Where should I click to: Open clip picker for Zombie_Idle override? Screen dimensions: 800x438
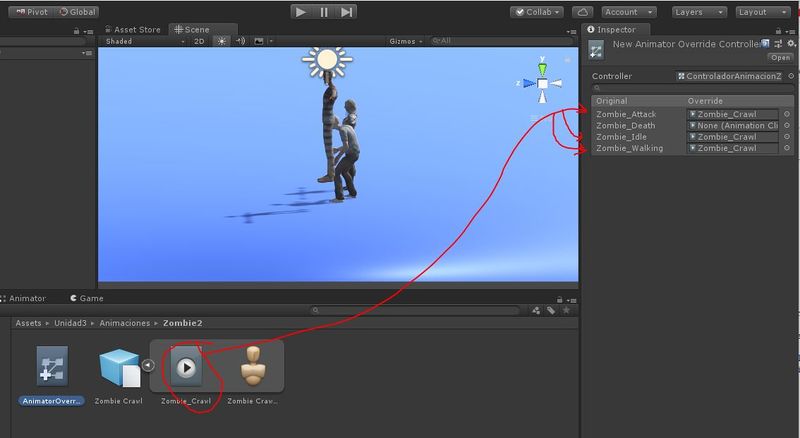(x=787, y=137)
